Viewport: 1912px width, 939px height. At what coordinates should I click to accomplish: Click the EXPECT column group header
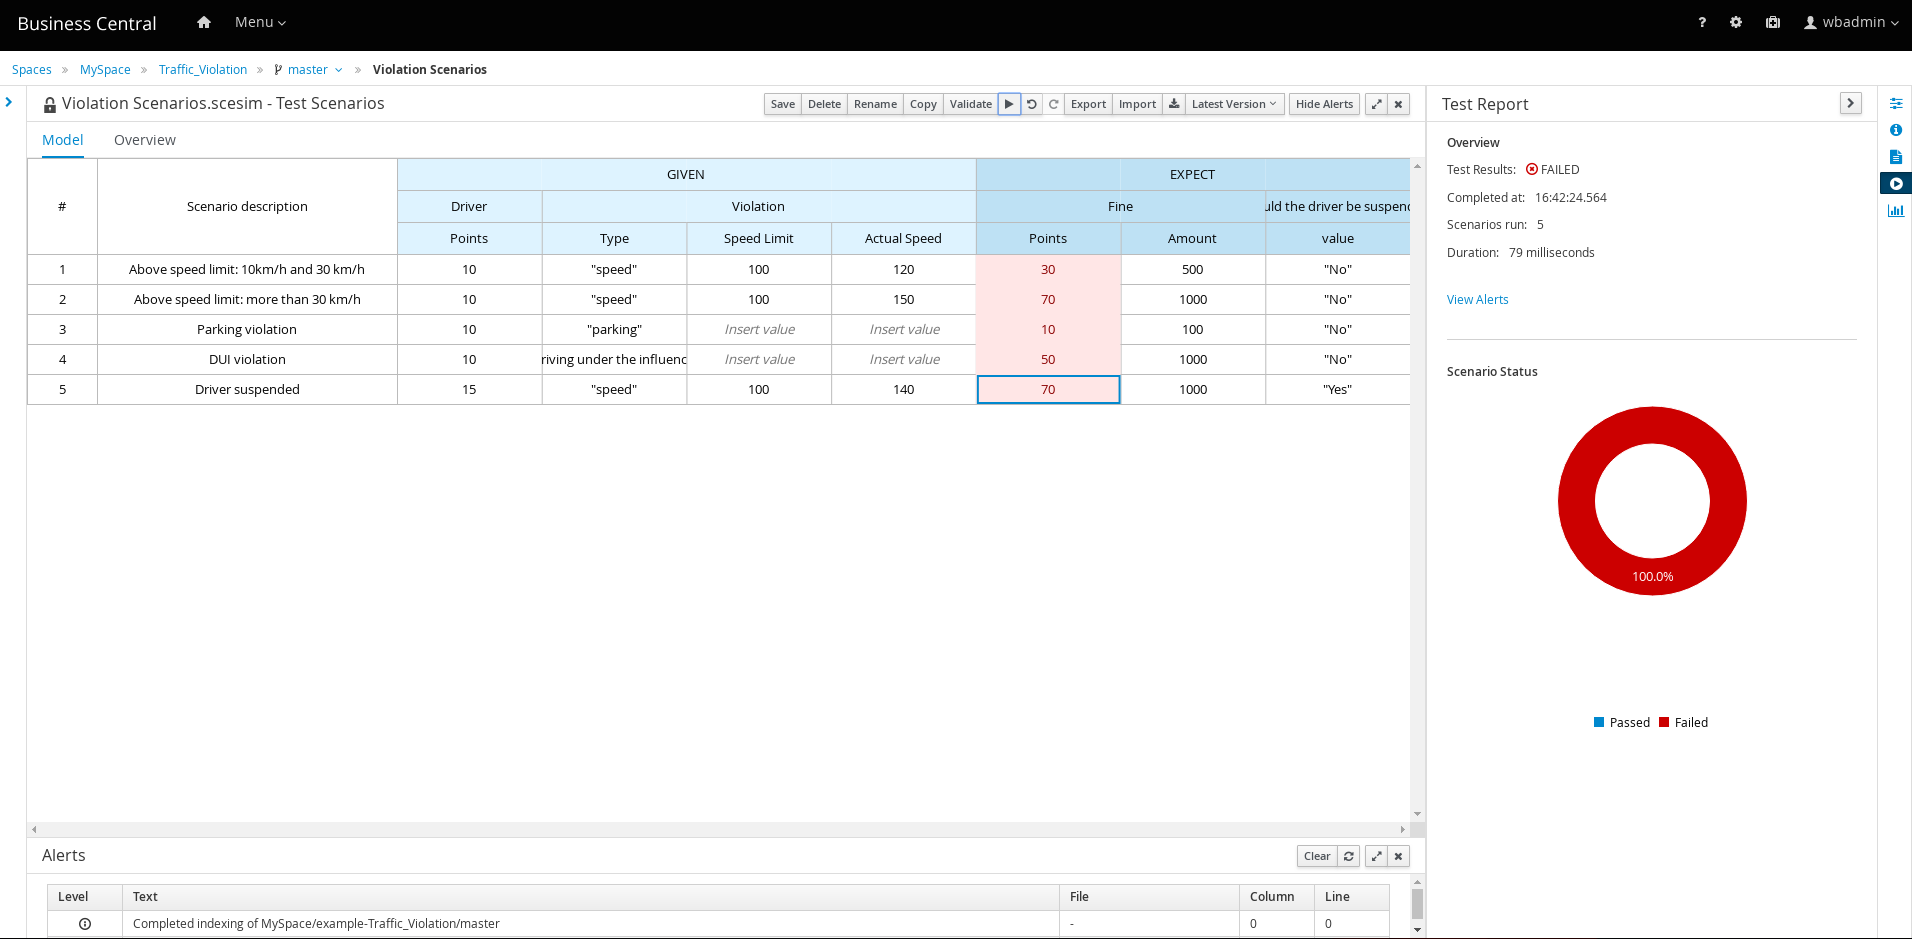(1193, 175)
